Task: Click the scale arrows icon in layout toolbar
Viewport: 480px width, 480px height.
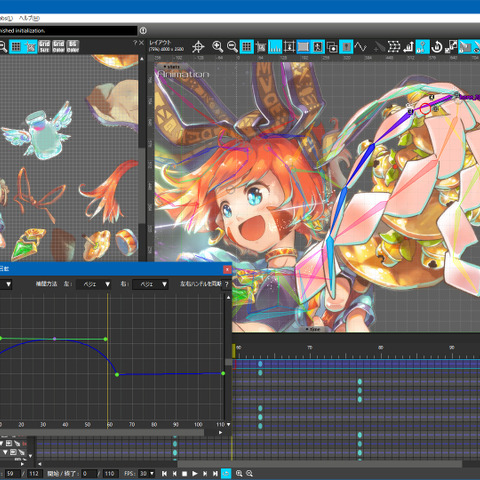Action: [451, 47]
